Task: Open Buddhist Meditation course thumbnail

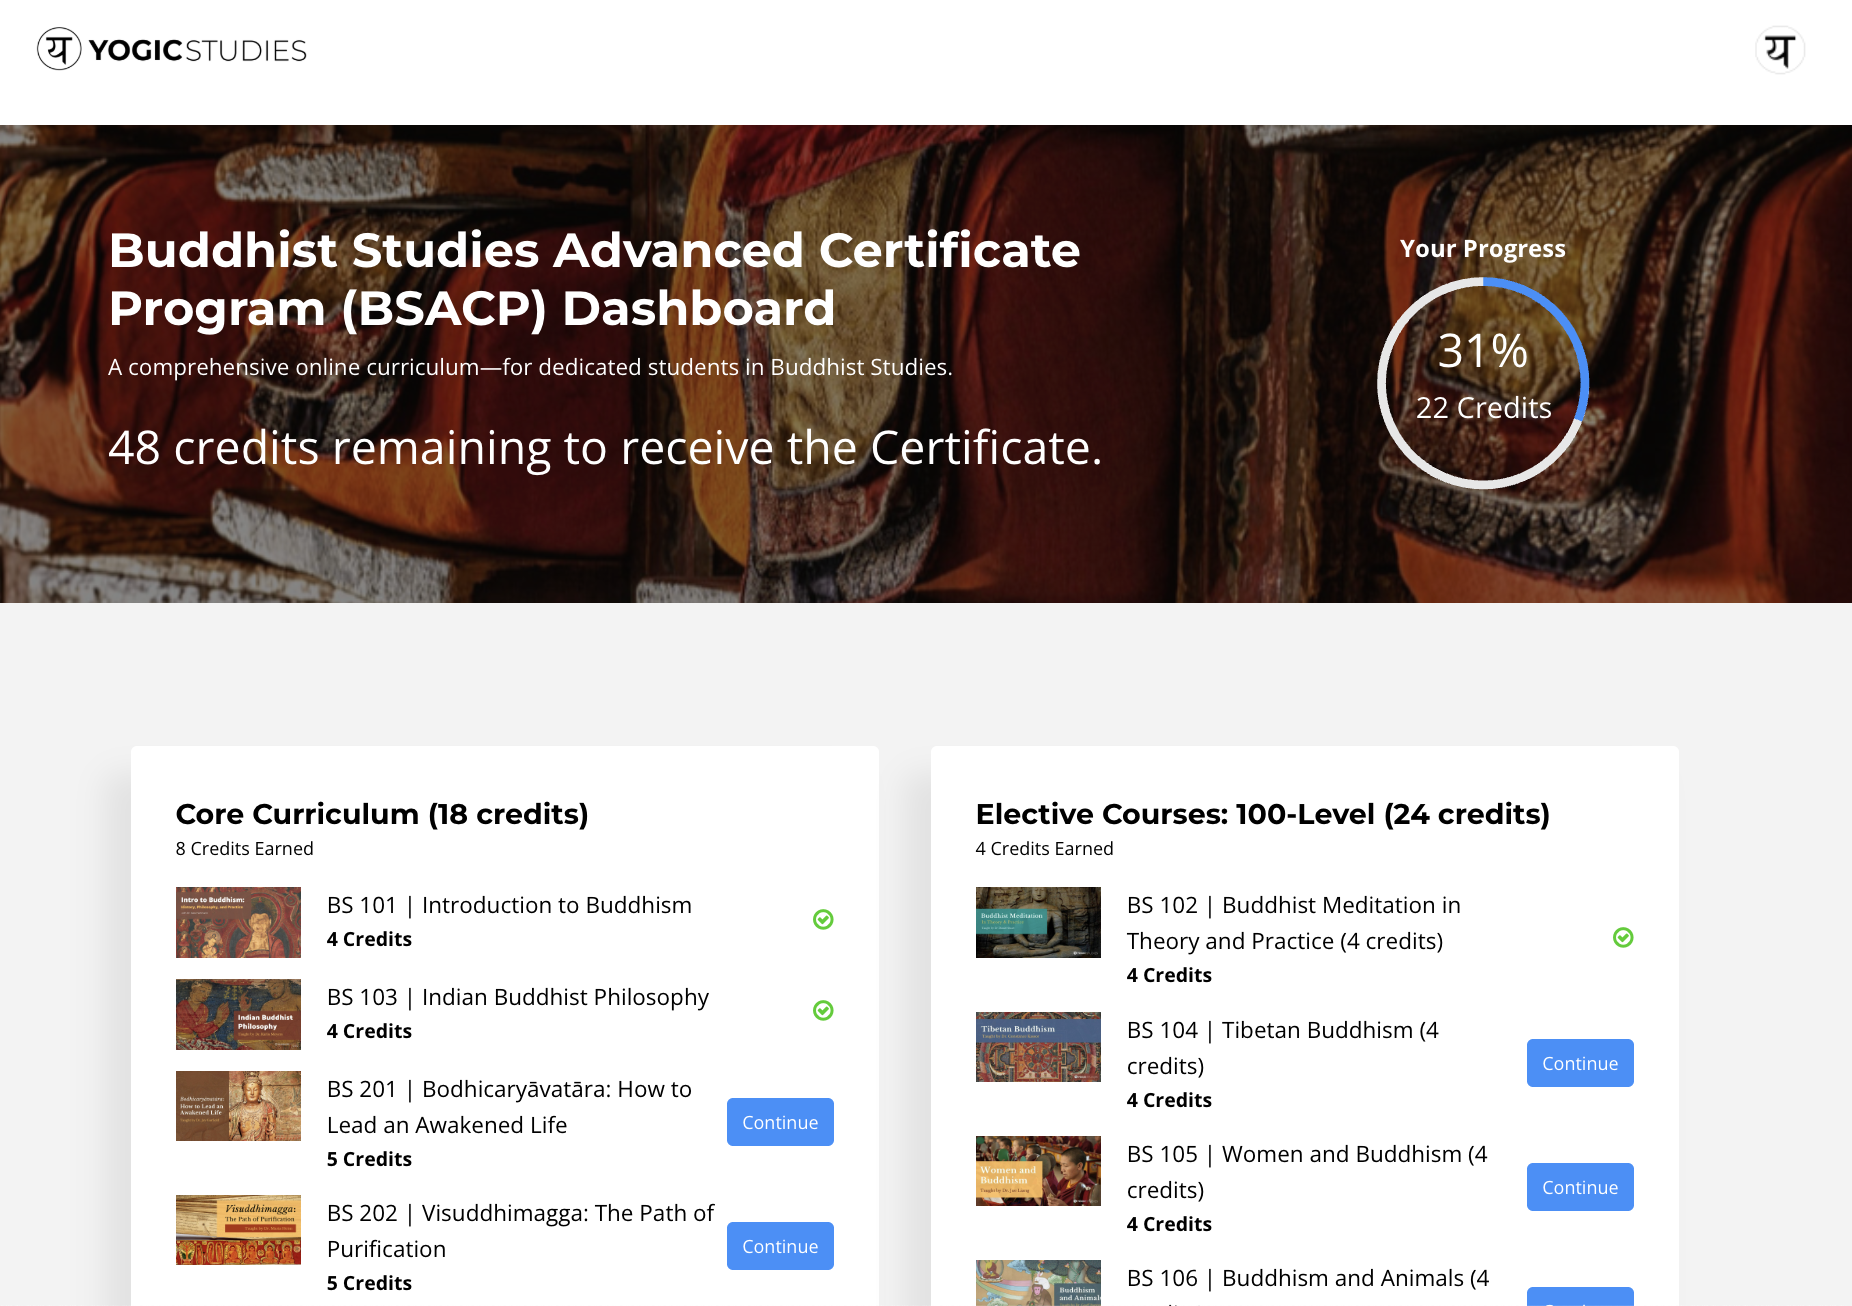Action: [x=1038, y=922]
